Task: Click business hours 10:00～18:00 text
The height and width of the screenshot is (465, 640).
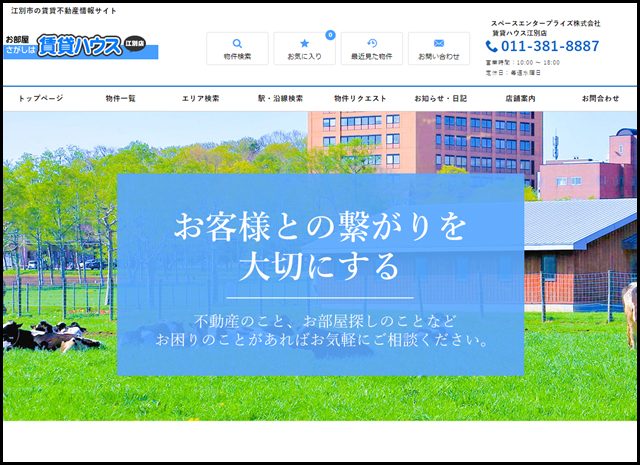Action: coord(523,63)
